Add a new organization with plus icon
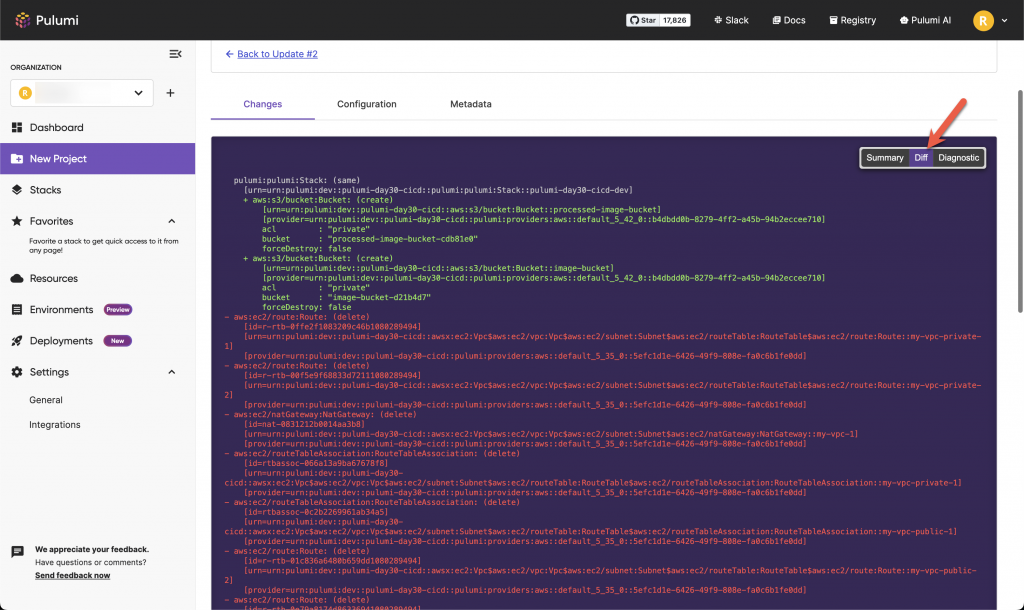The height and width of the screenshot is (610, 1024). 170,93
